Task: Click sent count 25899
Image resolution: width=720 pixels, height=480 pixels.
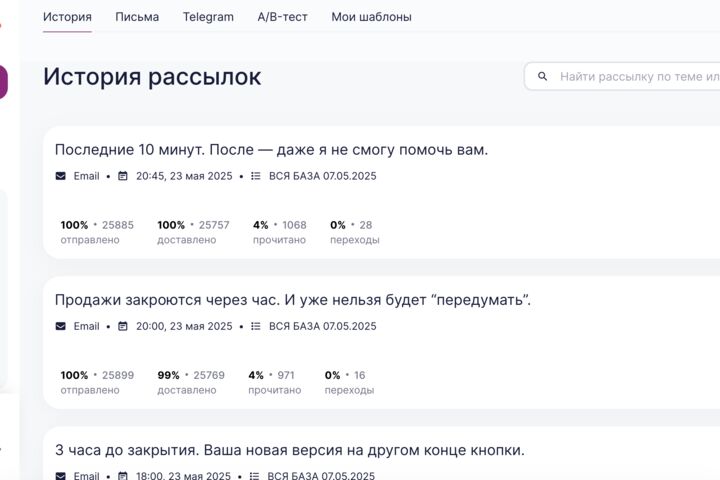Action: point(118,375)
